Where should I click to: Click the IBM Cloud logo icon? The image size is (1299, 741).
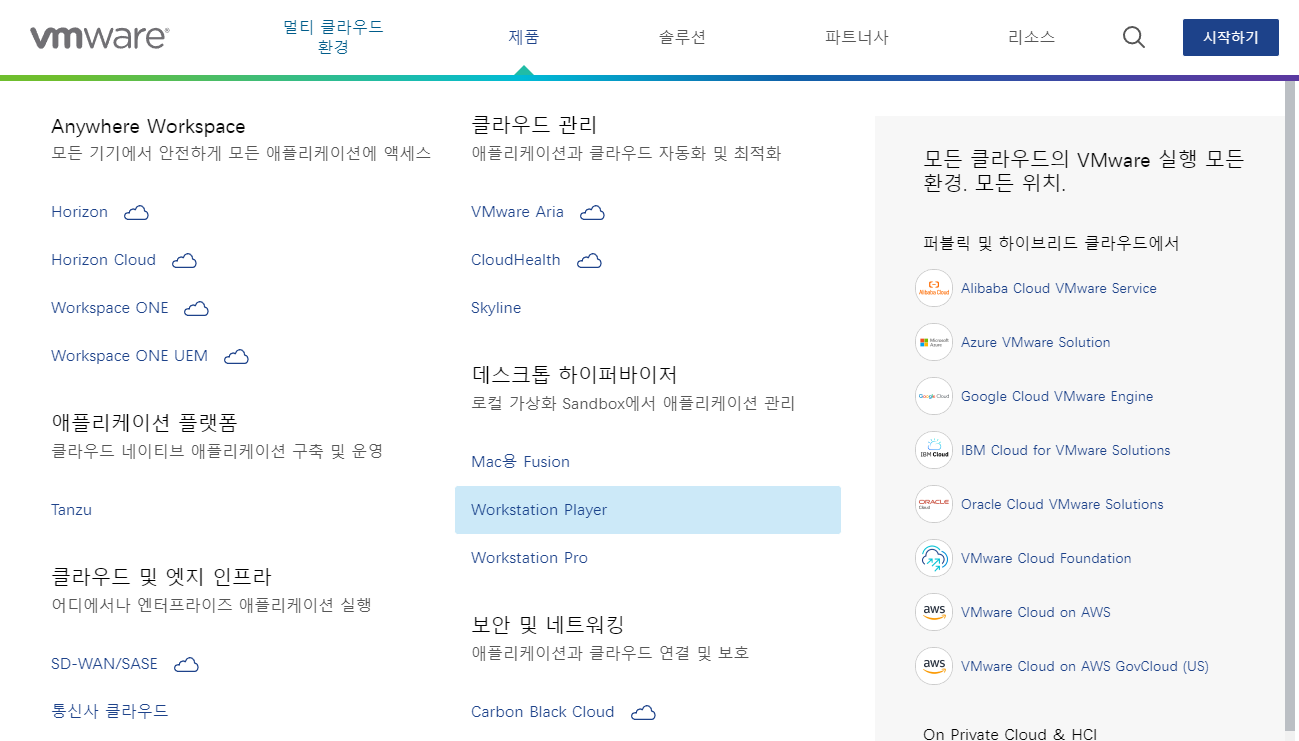[x=934, y=450]
